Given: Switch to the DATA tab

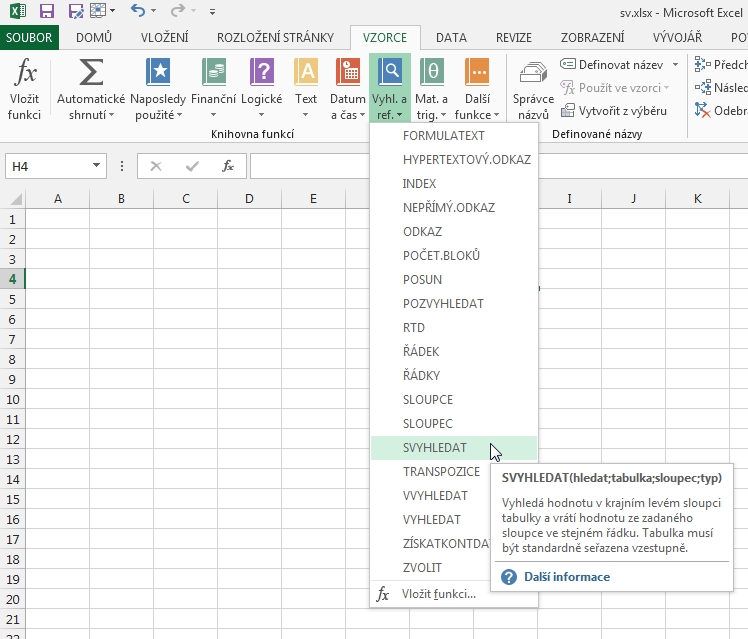Looking at the screenshot, I should pos(451,37).
